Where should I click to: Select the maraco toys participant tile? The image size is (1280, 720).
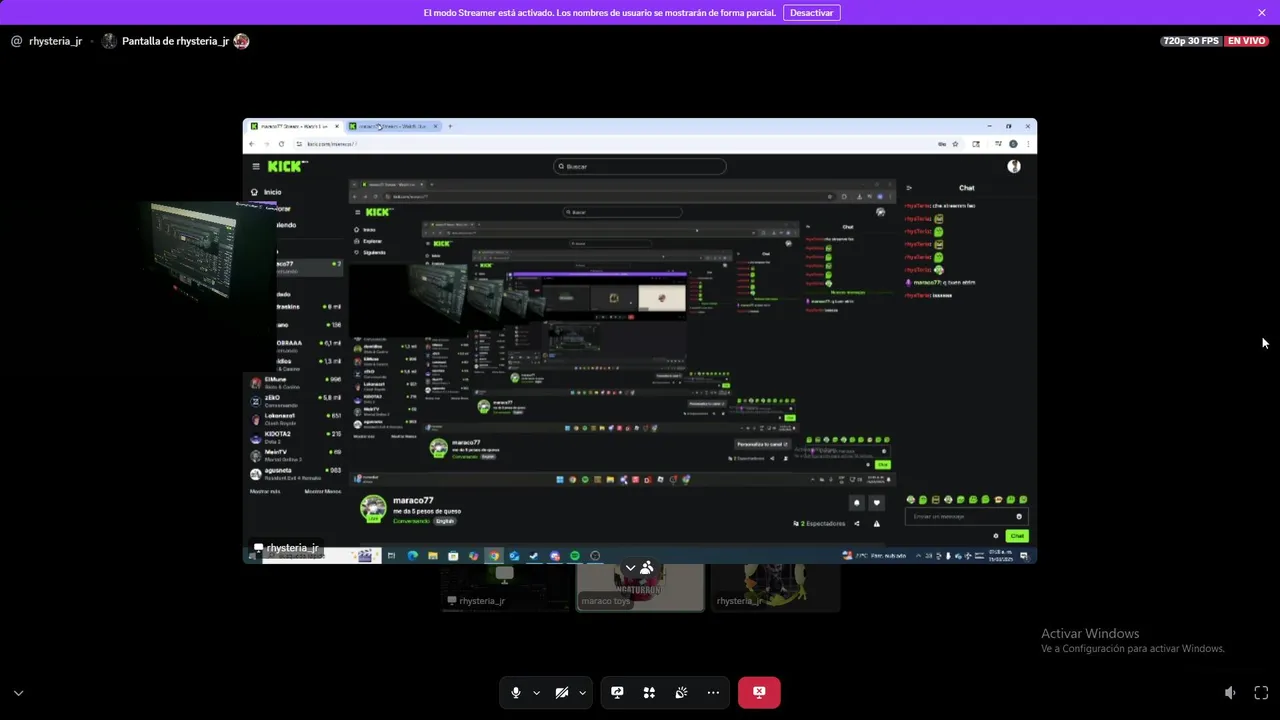[640, 587]
